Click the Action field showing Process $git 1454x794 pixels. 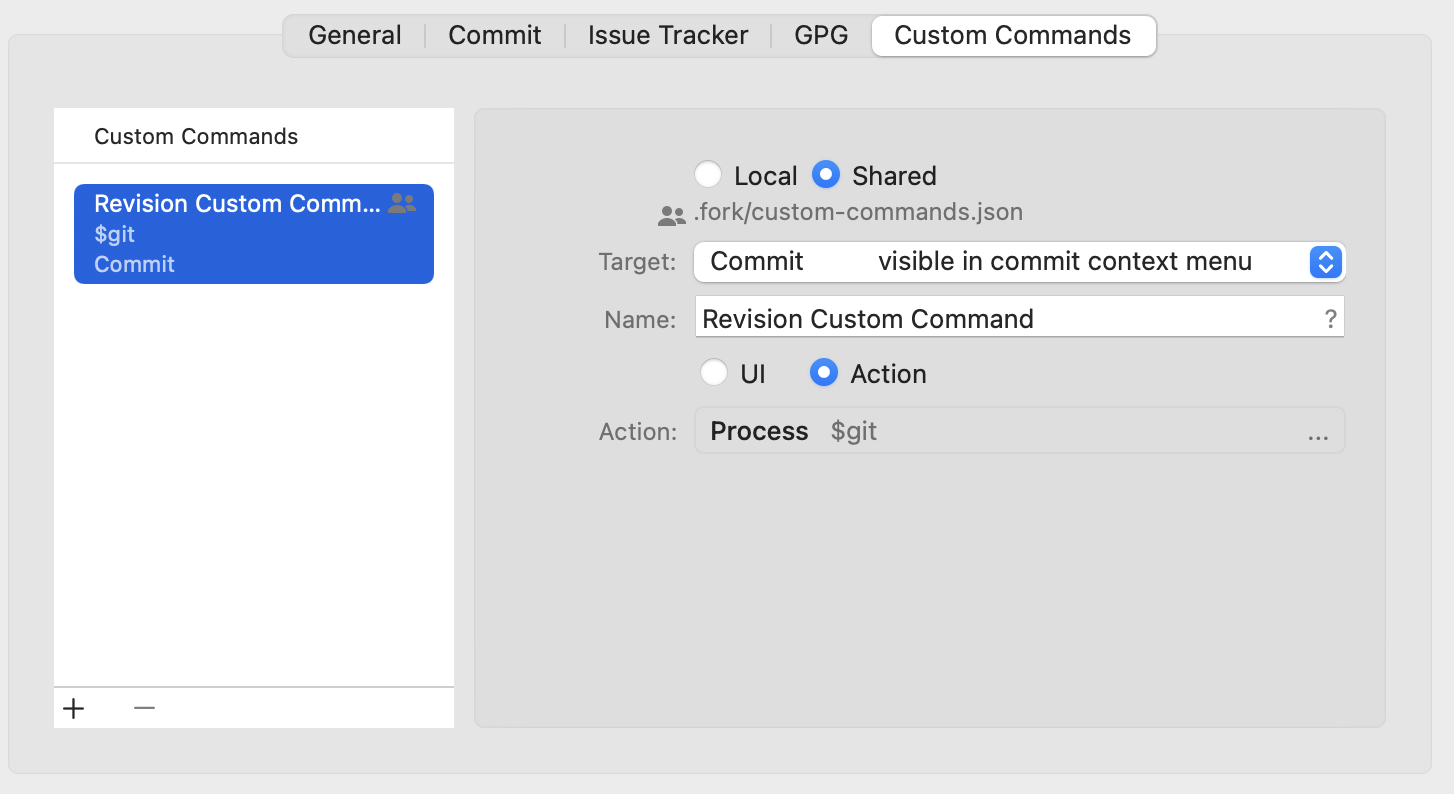[1000, 431]
